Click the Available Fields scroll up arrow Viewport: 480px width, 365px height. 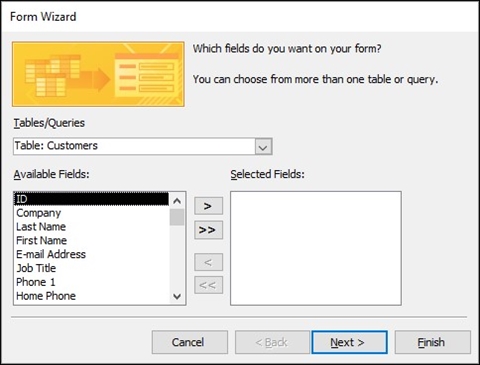tap(177, 201)
